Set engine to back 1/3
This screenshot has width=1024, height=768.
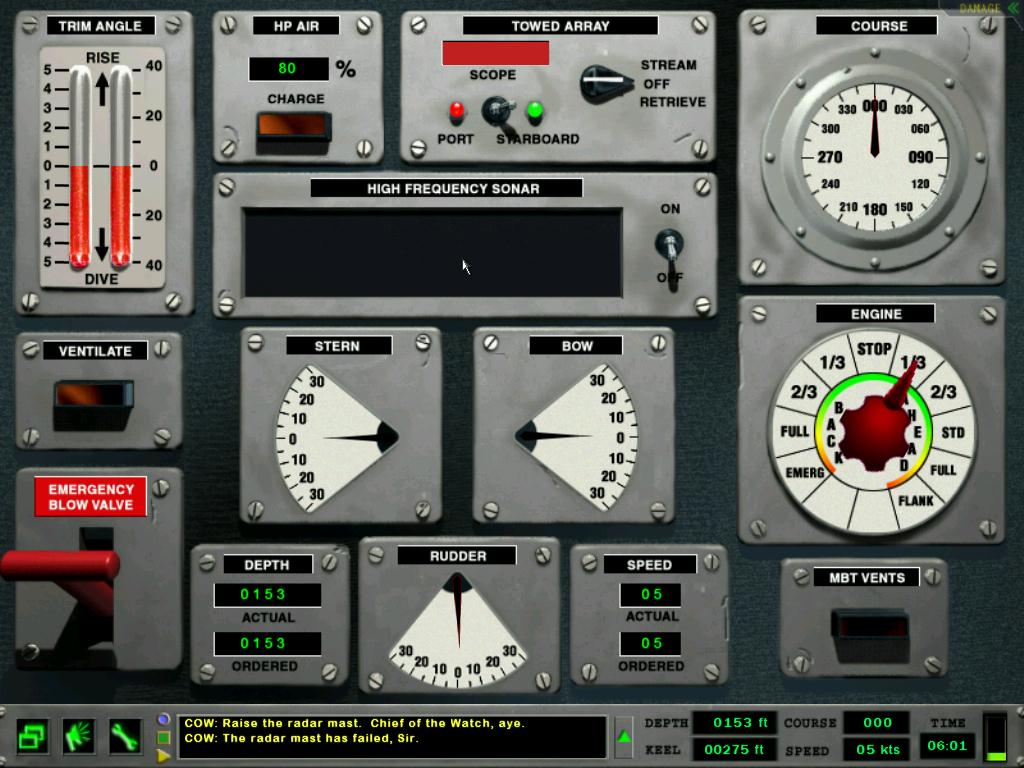click(832, 362)
